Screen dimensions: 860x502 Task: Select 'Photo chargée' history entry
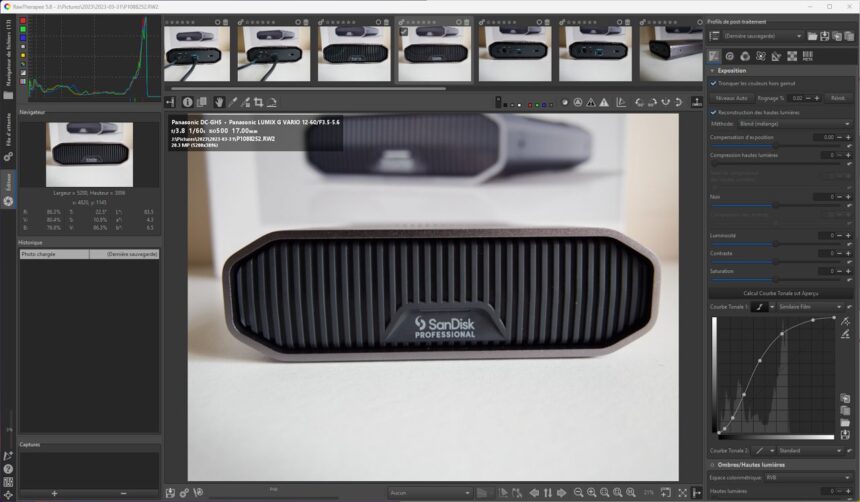click(89, 254)
